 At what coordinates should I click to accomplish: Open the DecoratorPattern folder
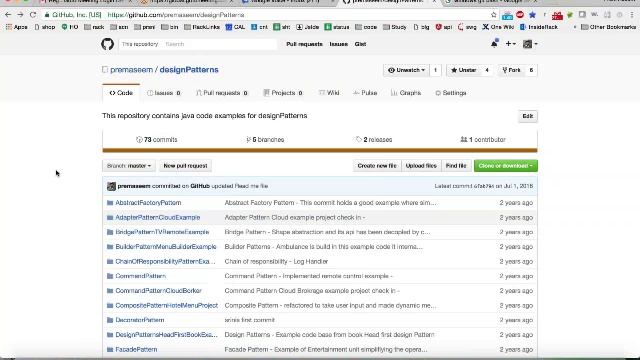tap(140, 320)
